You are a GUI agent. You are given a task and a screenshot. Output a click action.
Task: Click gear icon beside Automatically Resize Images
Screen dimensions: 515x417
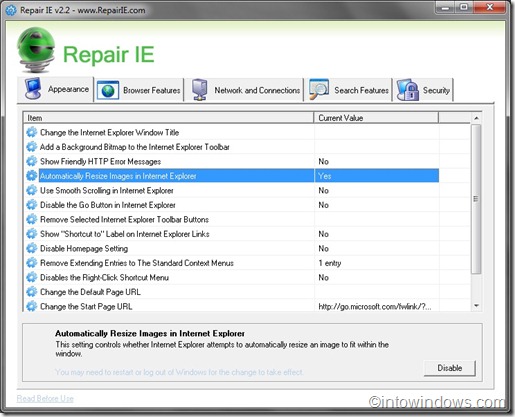pos(32,176)
